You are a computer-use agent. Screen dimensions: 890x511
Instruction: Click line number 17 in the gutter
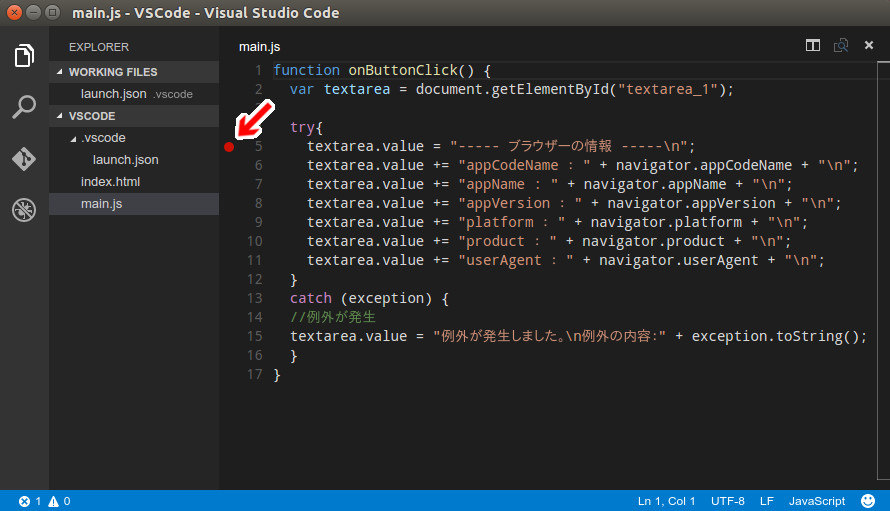point(255,374)
